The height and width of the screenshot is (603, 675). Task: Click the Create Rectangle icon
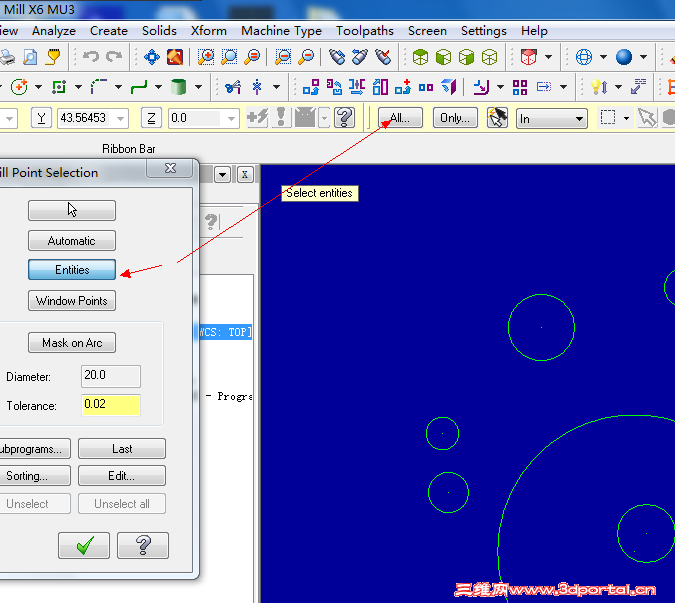tap(59, 87)
